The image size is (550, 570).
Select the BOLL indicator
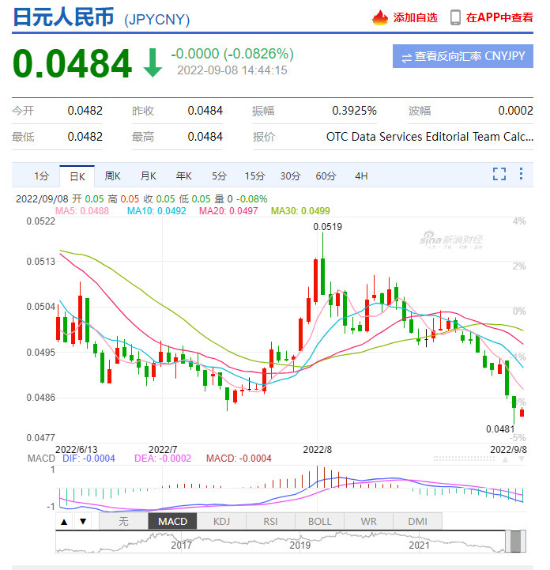tap(320, 522)
